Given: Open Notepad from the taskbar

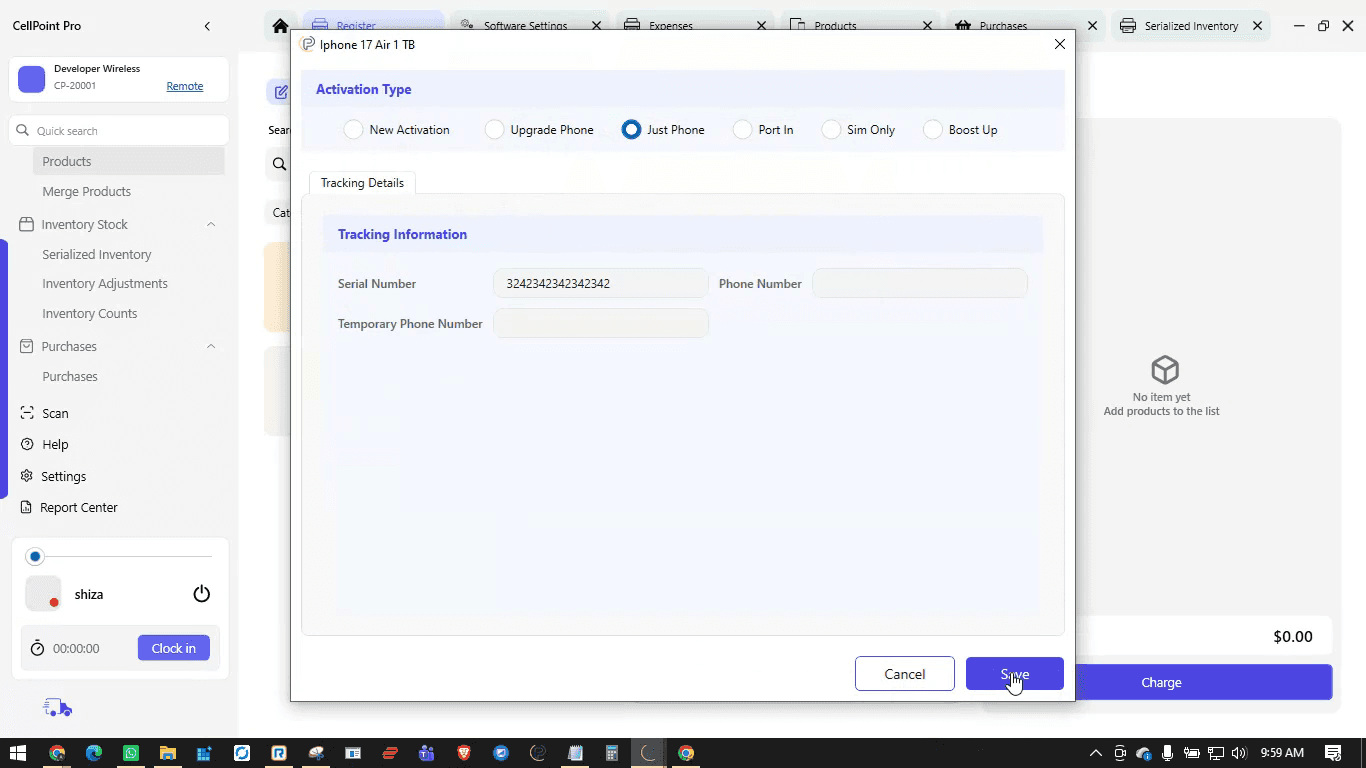Looking at the screenshot, I should 575,753.
